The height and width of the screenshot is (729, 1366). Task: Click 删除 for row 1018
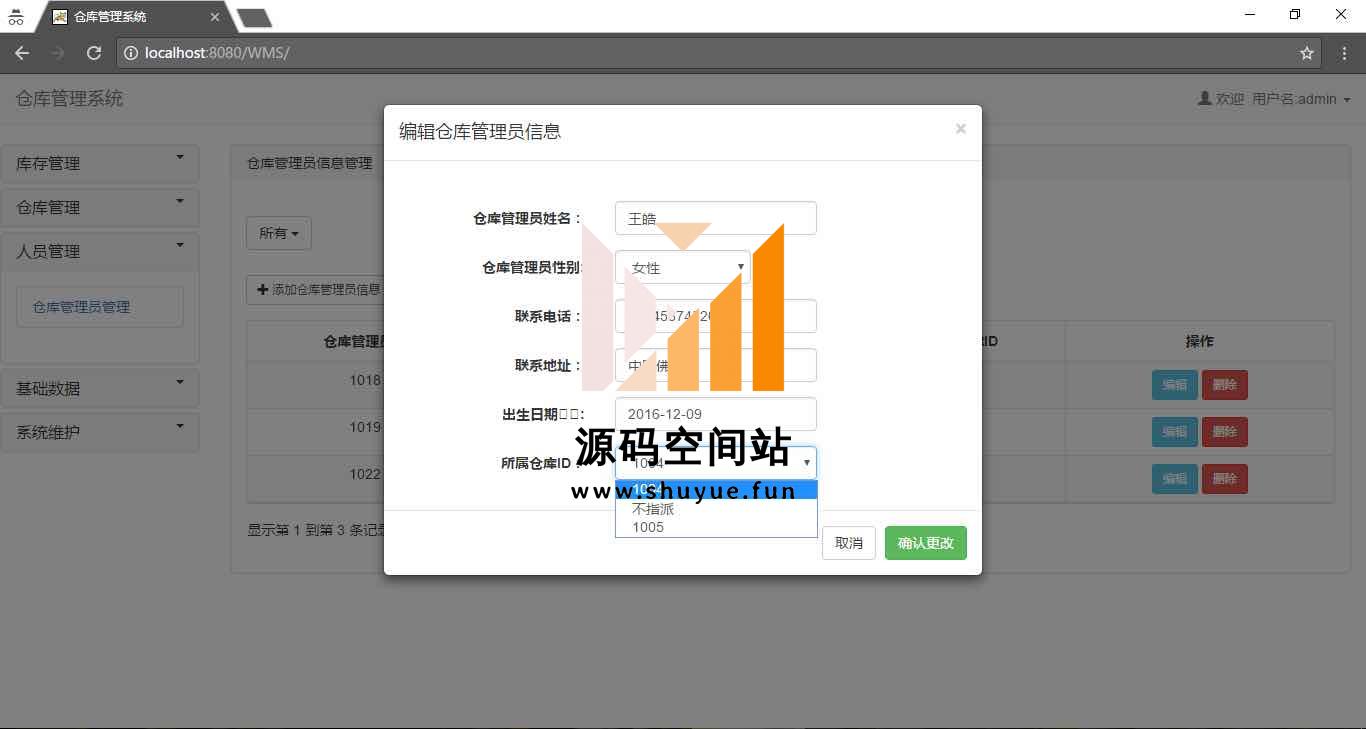pyautogui.click(x=1225, y=385)
